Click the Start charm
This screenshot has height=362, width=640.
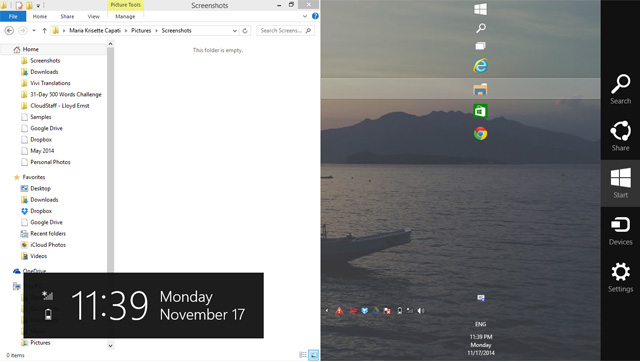(x=620, y=183)
